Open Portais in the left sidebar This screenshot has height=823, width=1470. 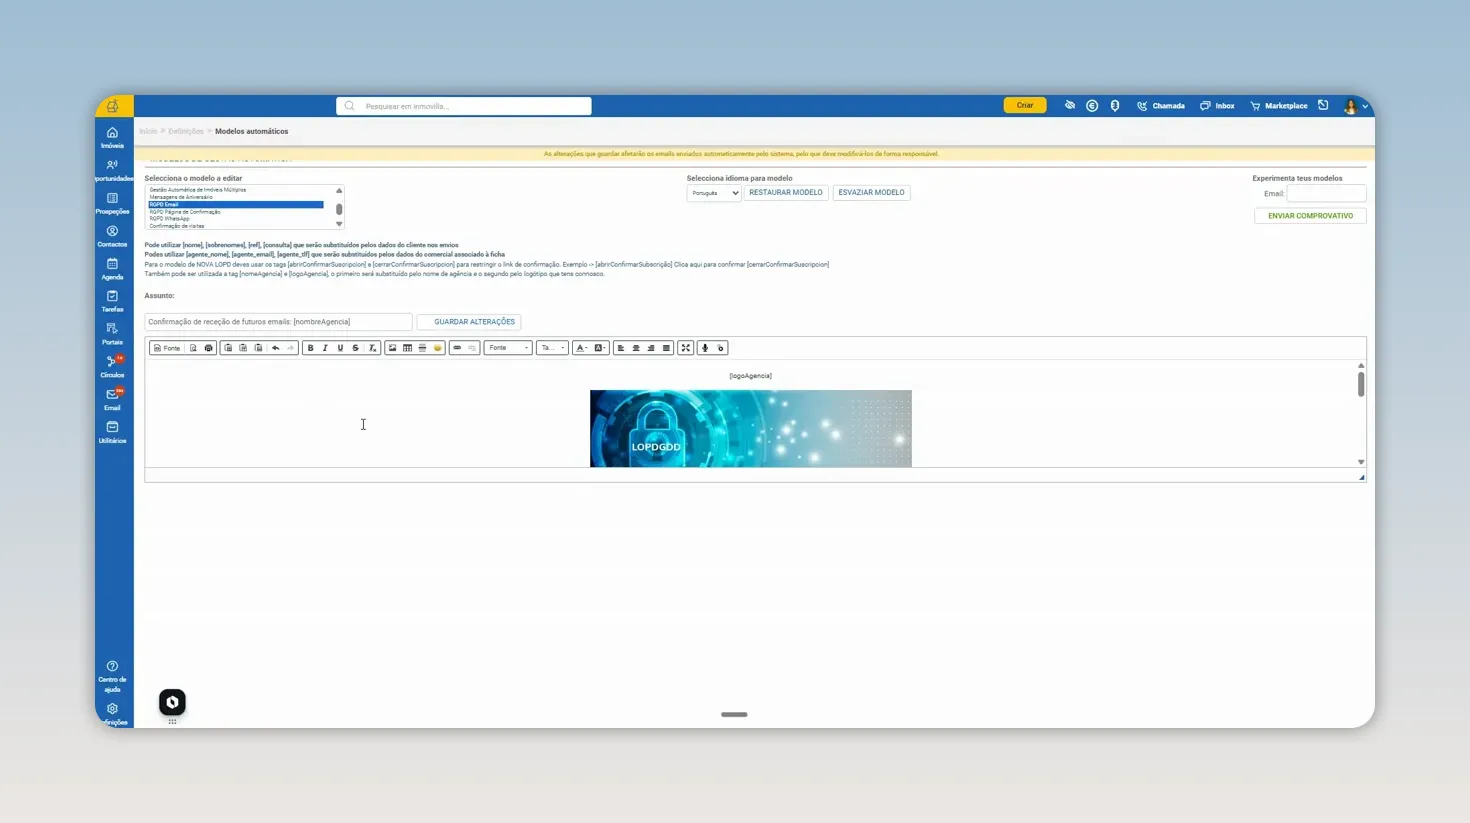(112, 334)
